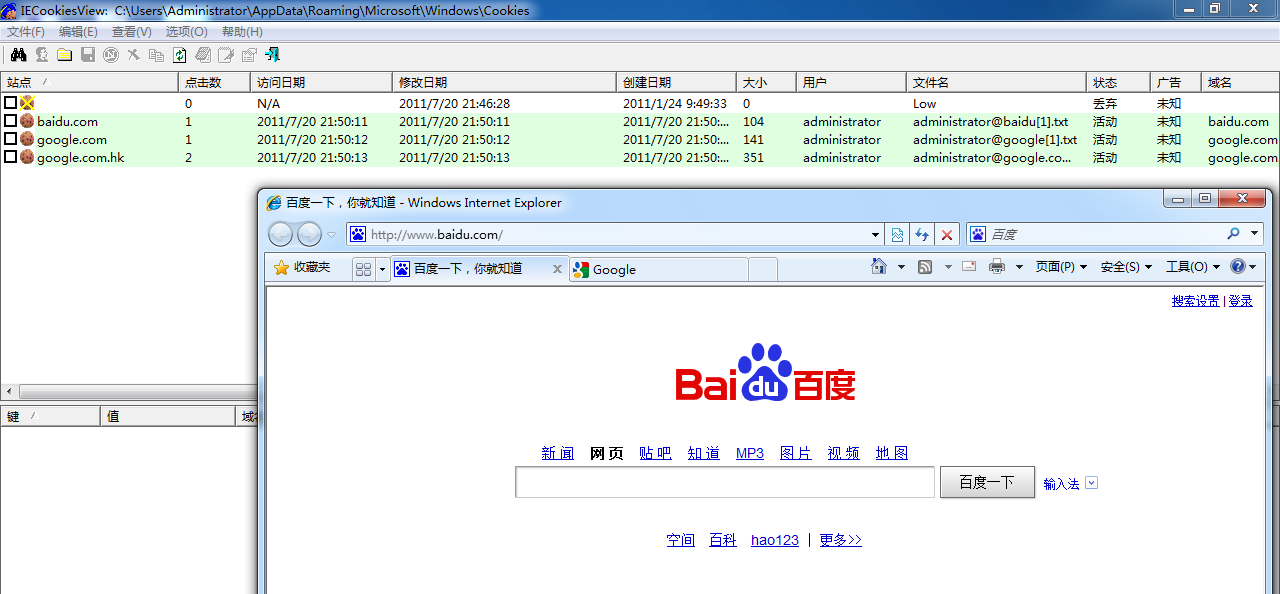Open the 帮助(H) menu
Viewport: 1280px width, 594px height.
coord(242,32)
